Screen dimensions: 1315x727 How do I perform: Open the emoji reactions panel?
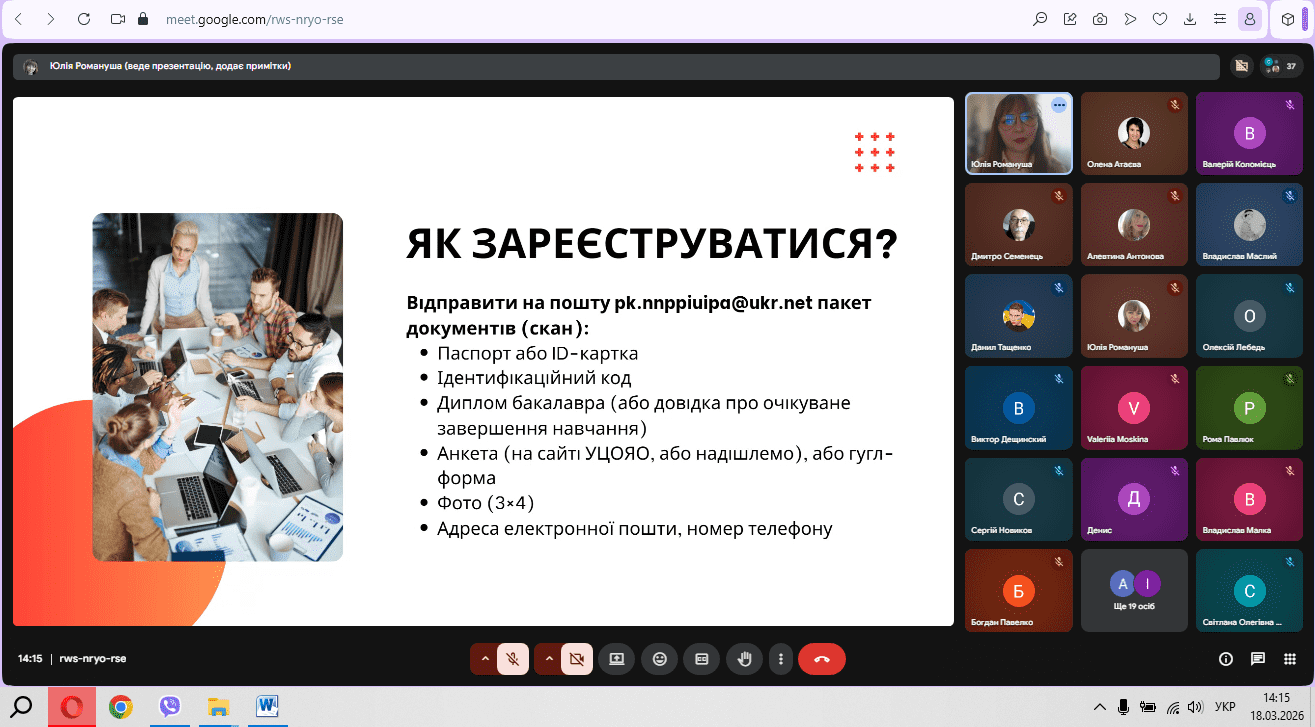coord(659,659)
